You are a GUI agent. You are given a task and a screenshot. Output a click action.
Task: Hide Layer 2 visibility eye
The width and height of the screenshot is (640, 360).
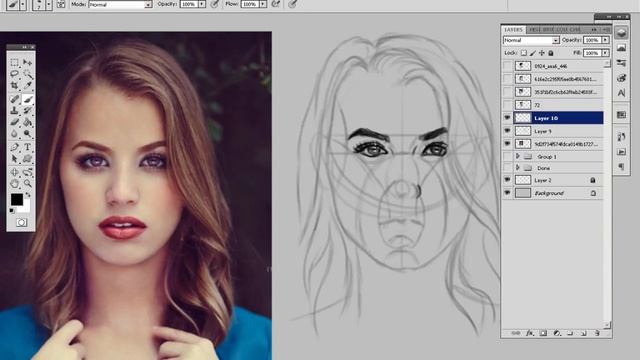point(507,180)
